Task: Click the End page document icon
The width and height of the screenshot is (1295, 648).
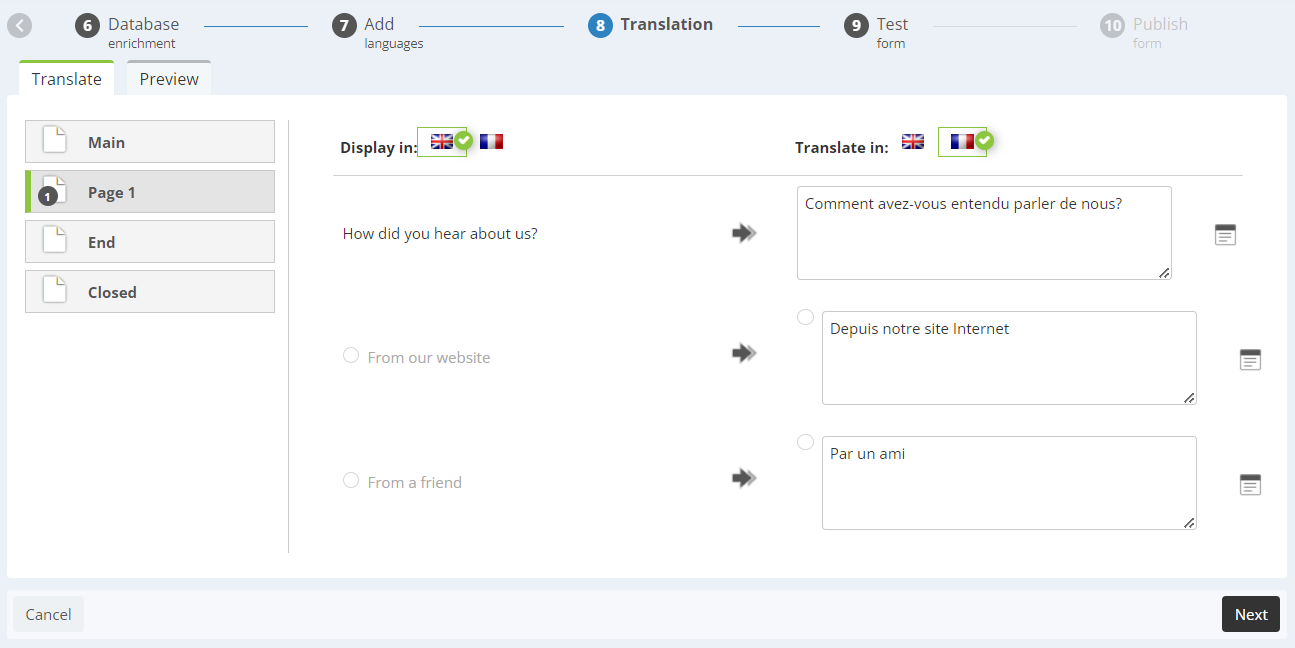Action: coord(54,240)
